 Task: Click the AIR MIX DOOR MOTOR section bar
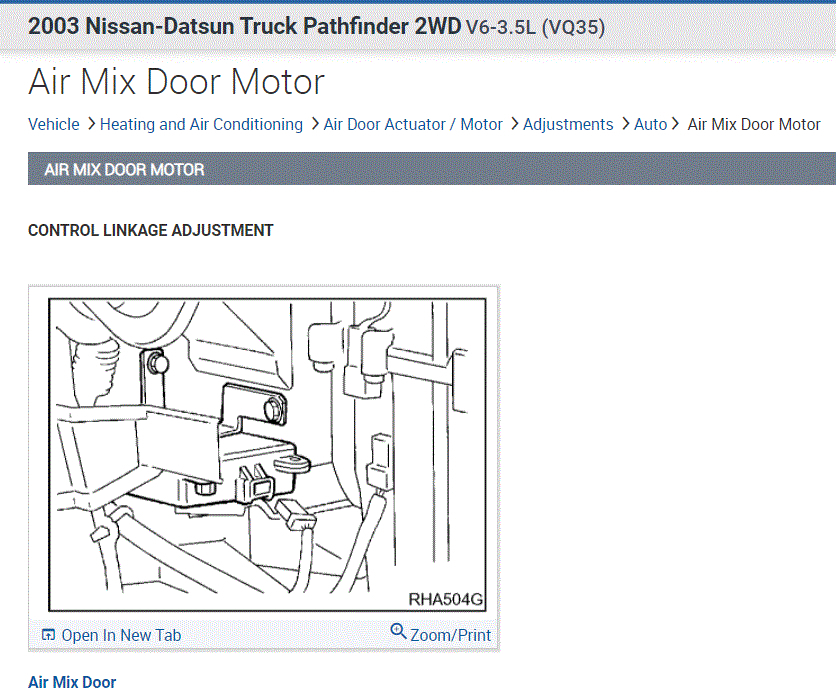432,169
